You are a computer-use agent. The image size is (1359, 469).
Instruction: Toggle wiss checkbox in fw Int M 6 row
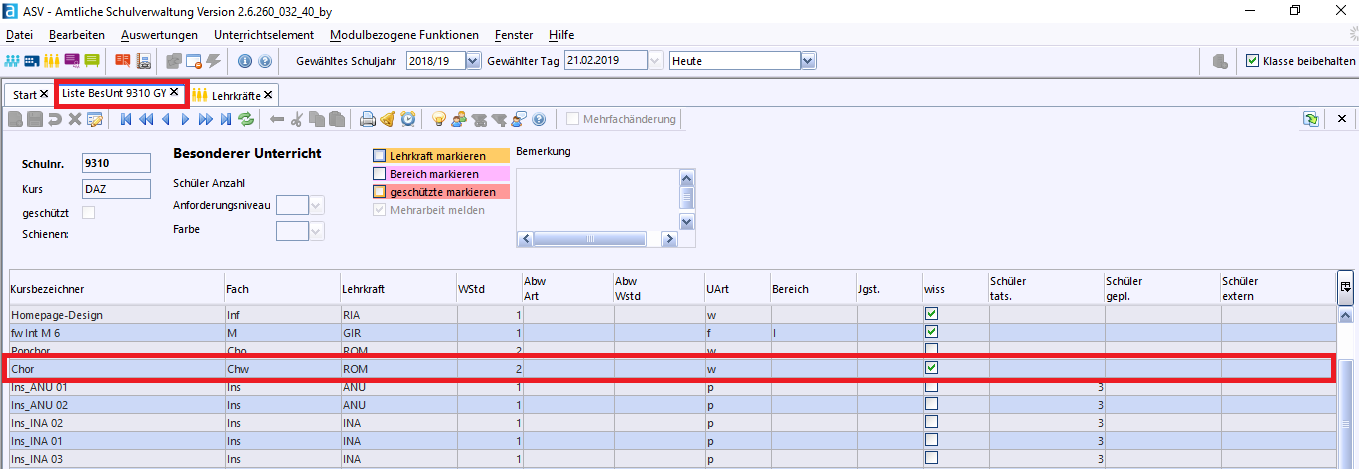point(932,332)
